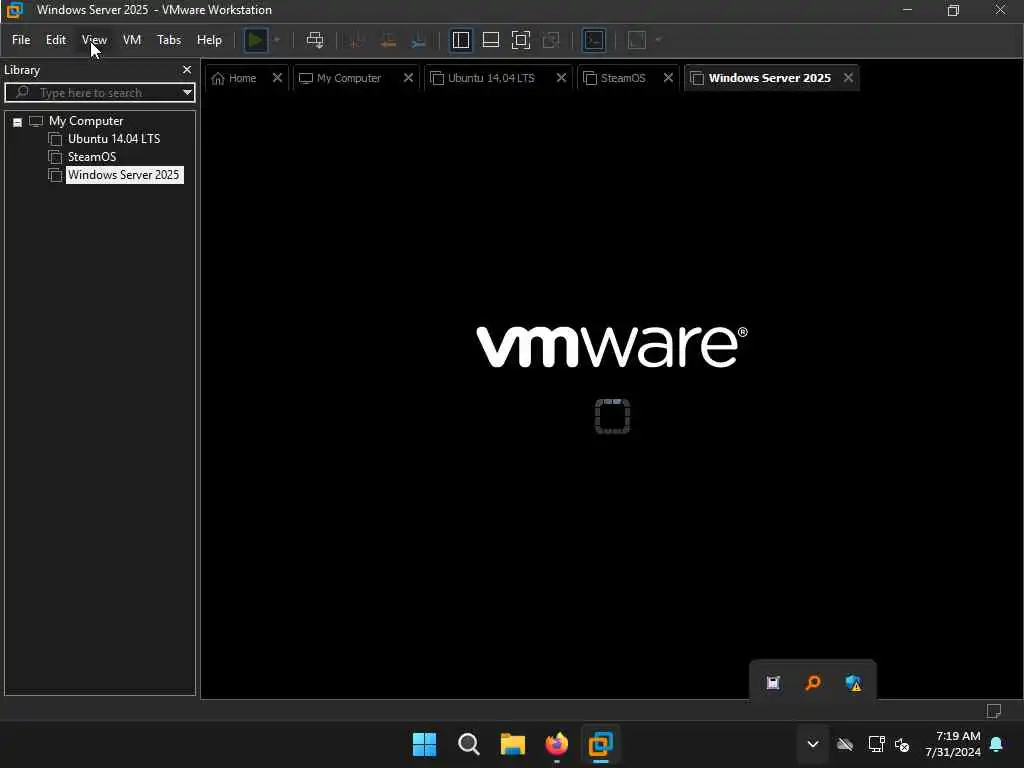Click the network status tray icon
This screenshot has height=768, width=1024.
[x=876, y=744]
